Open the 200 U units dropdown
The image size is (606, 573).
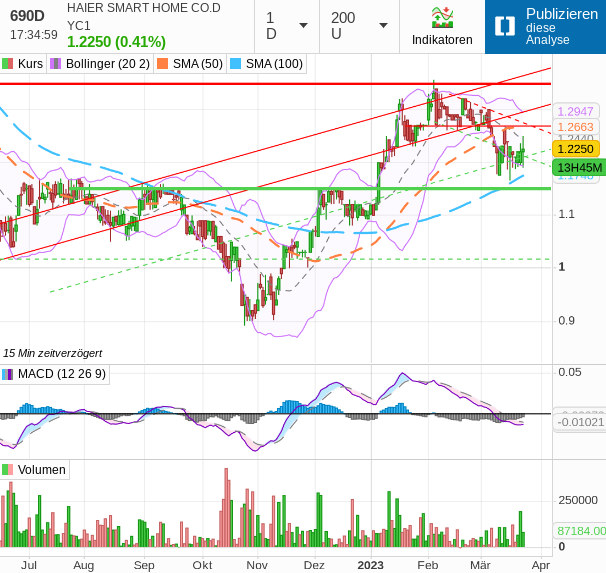point(359,26)
